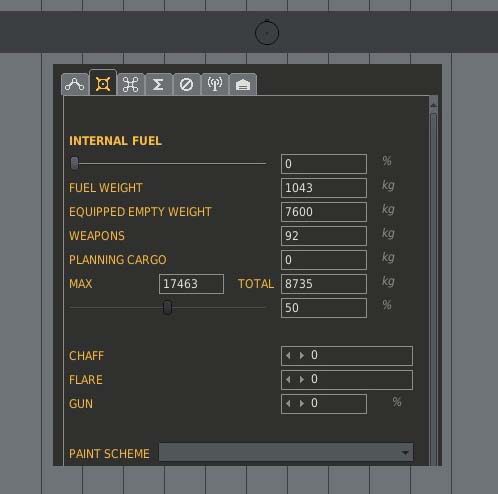This screenshot has height=494, width=498.
Task: Increase Flare count with right arrow
Action: (302, 379)
